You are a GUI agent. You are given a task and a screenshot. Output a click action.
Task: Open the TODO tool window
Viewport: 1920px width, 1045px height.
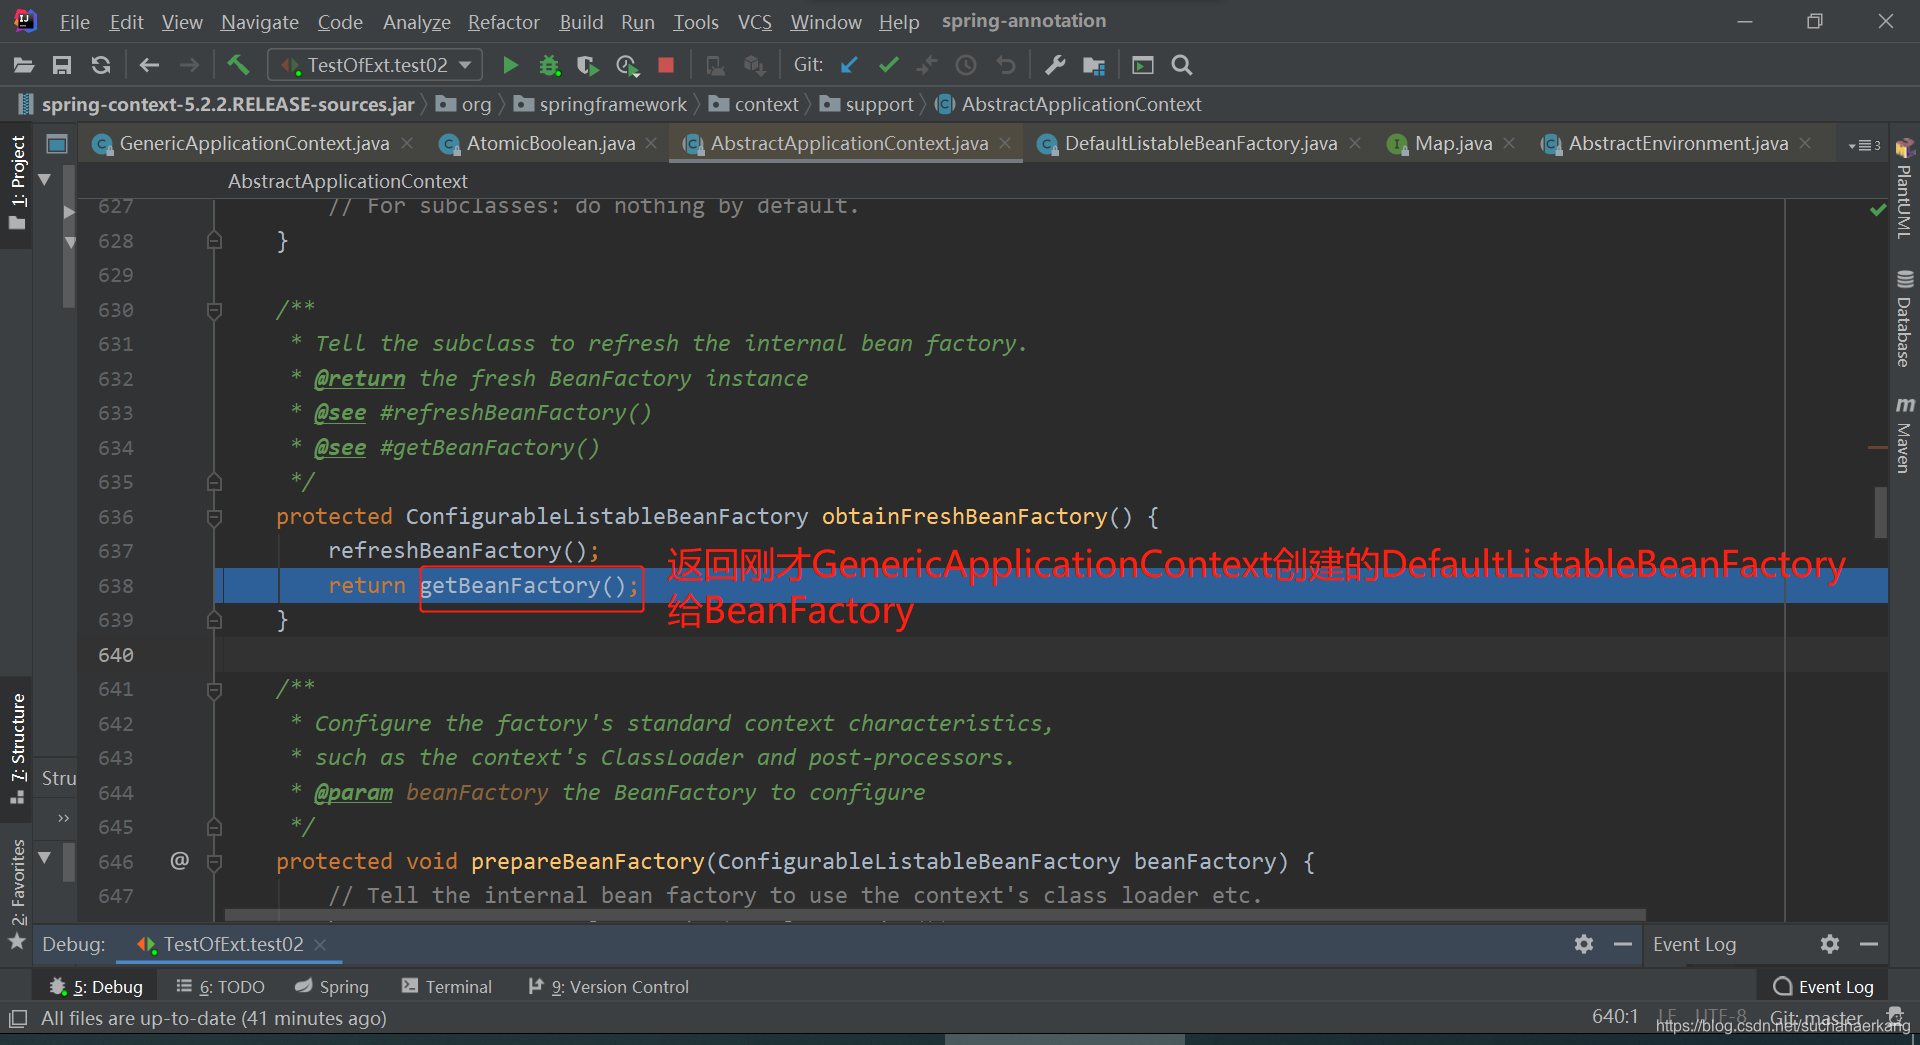pos(220,987)
